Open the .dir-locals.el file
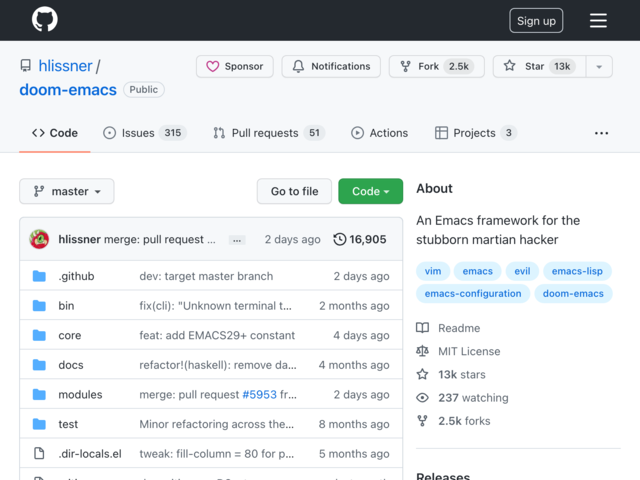The width and height of the screenshot is (640, 480). (90, 453)
